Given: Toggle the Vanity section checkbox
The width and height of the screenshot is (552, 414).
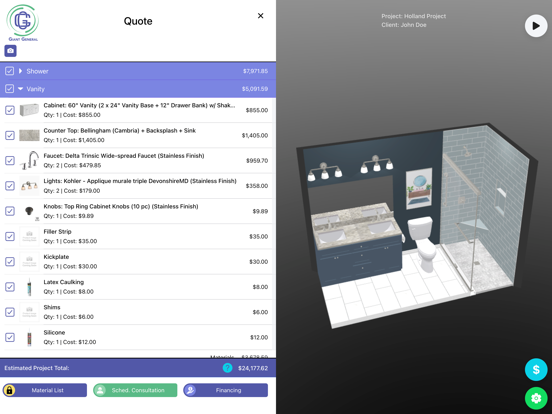Looking at the screenshot, I should 10,89.
